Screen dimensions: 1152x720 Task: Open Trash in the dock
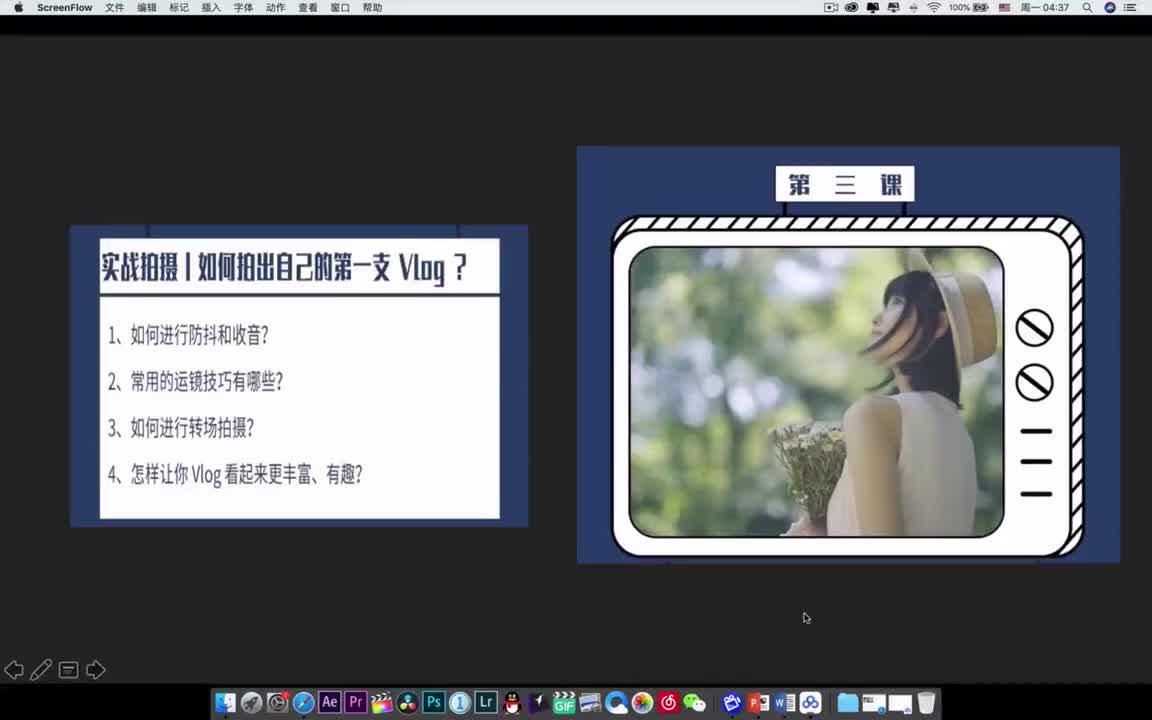tap(926, 703)
